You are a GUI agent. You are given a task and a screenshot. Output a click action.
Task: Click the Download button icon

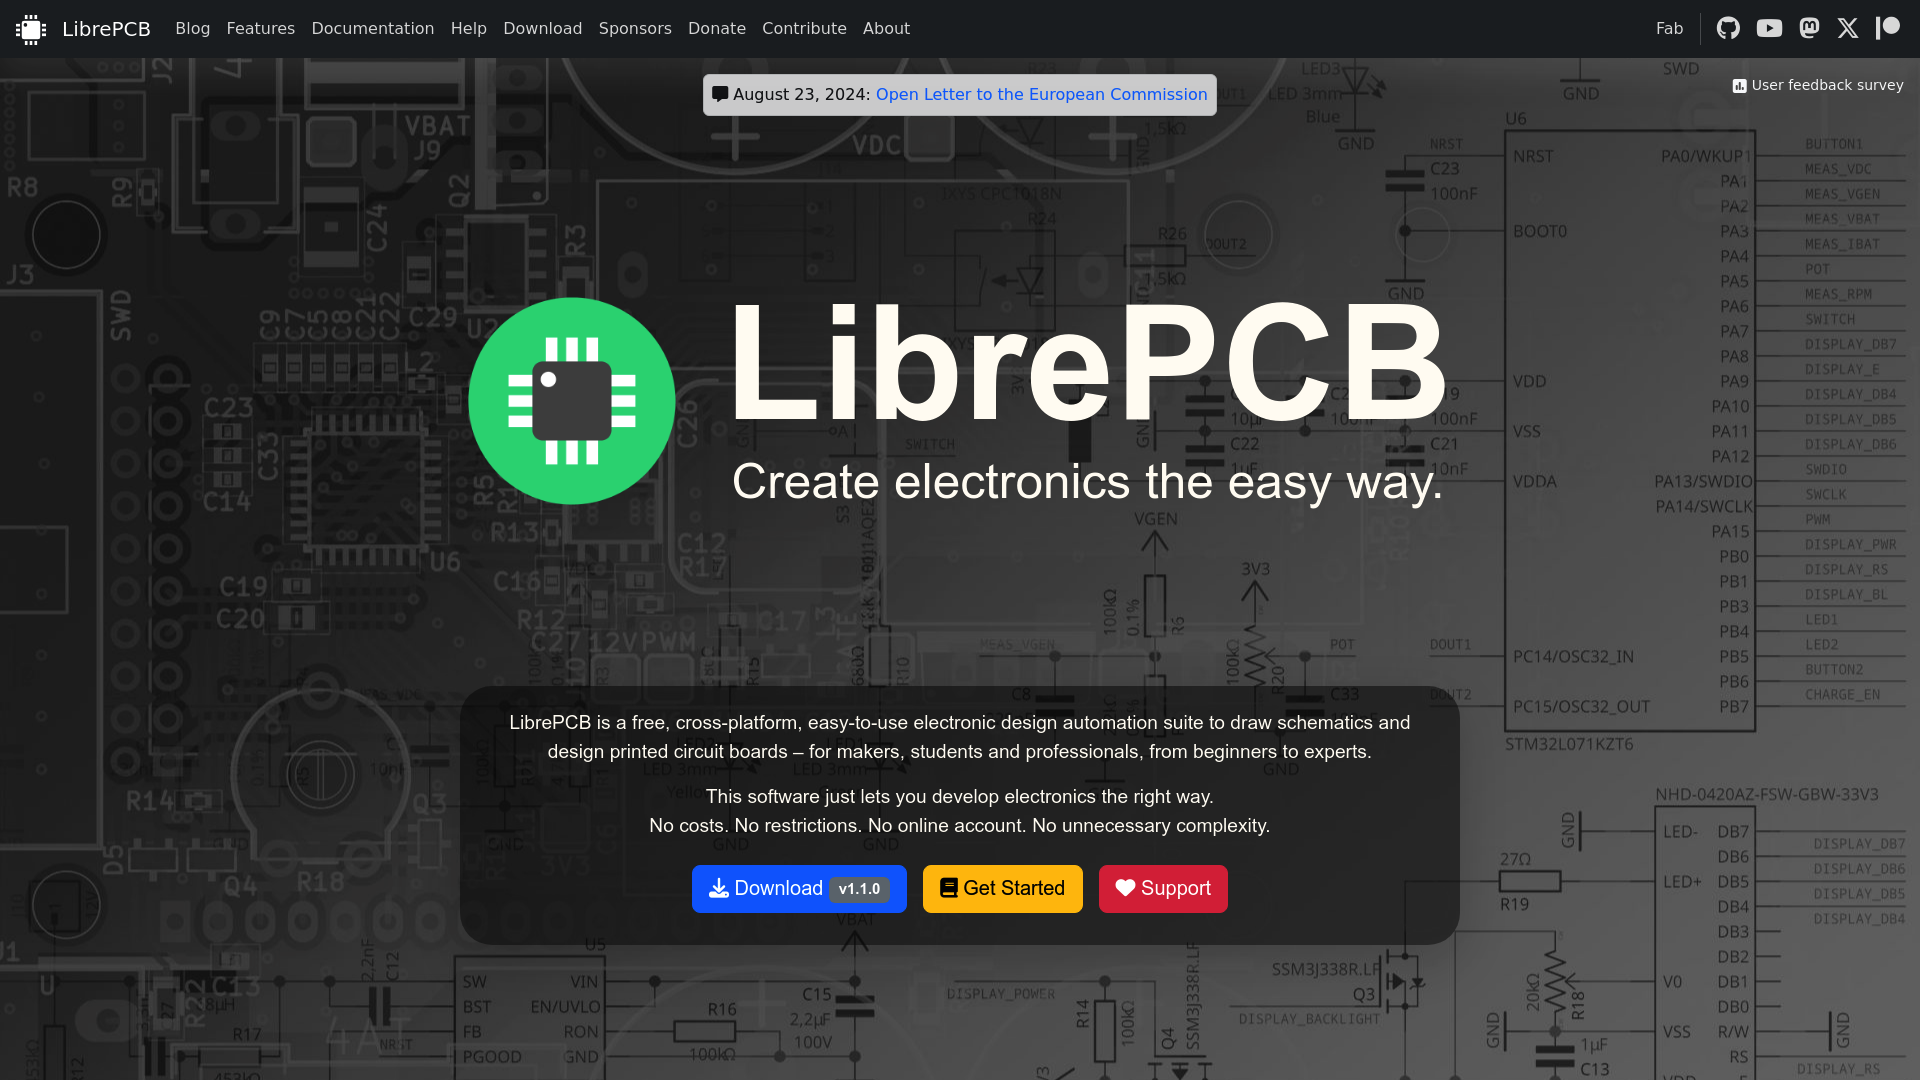tap(717, 889)
